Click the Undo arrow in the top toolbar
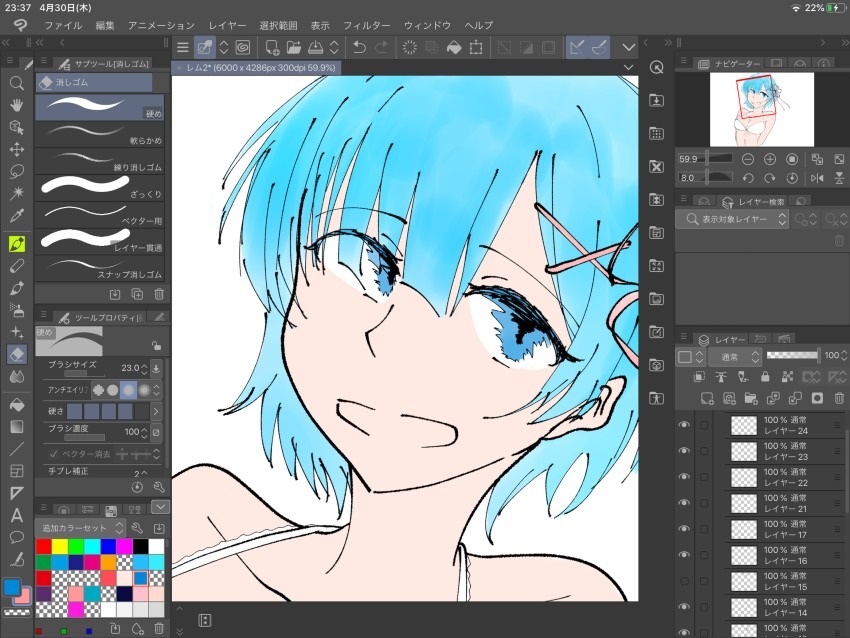Image resolution: width=850 pixels, height=638 pixels. point(360,47)
